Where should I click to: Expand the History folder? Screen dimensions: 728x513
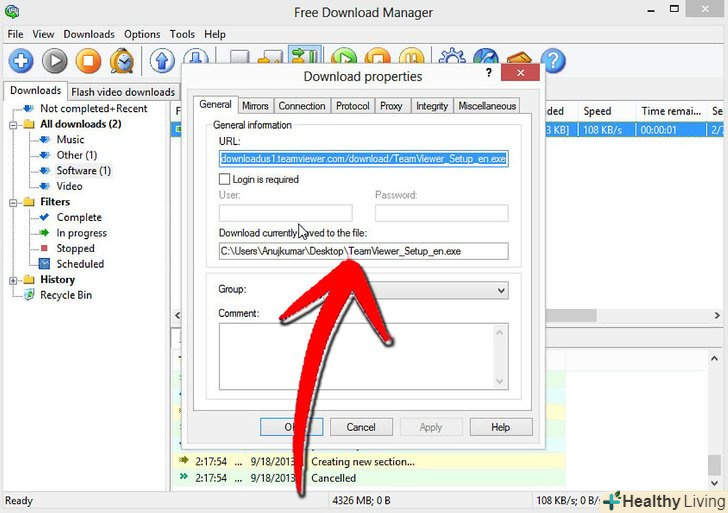coord(13,280)
